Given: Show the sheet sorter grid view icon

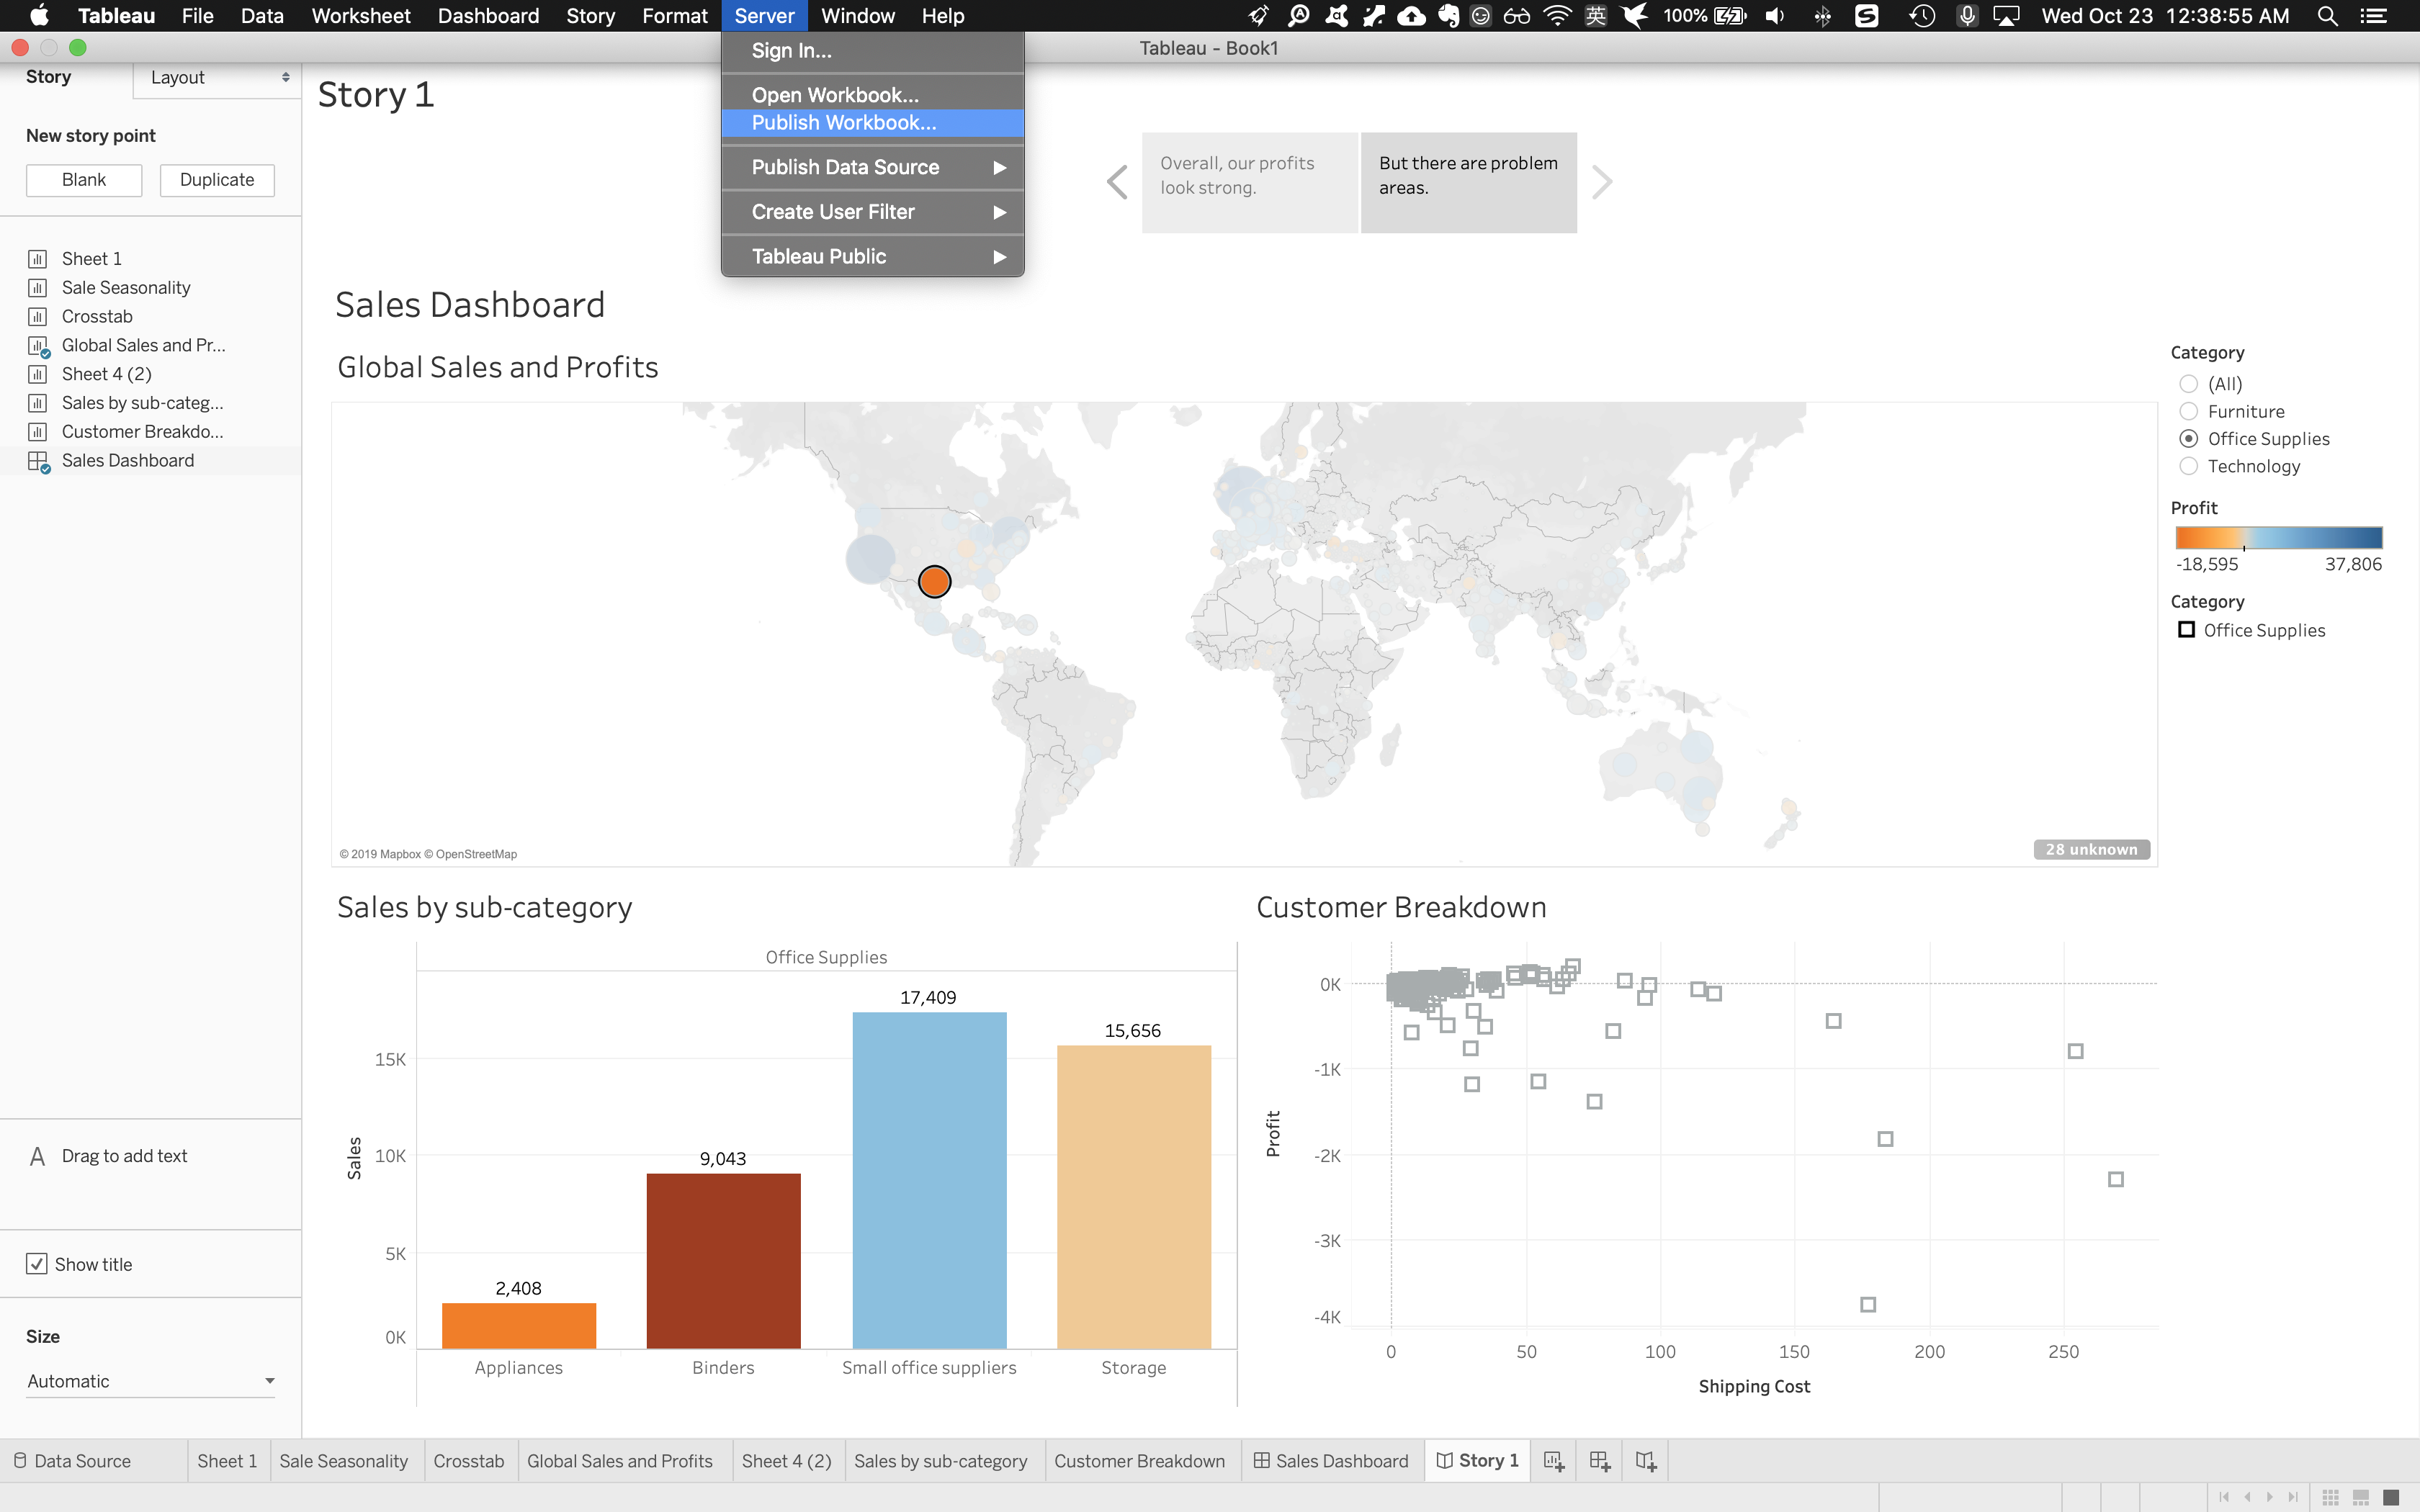Looking at the screenshot, I should point(2331,1497).
